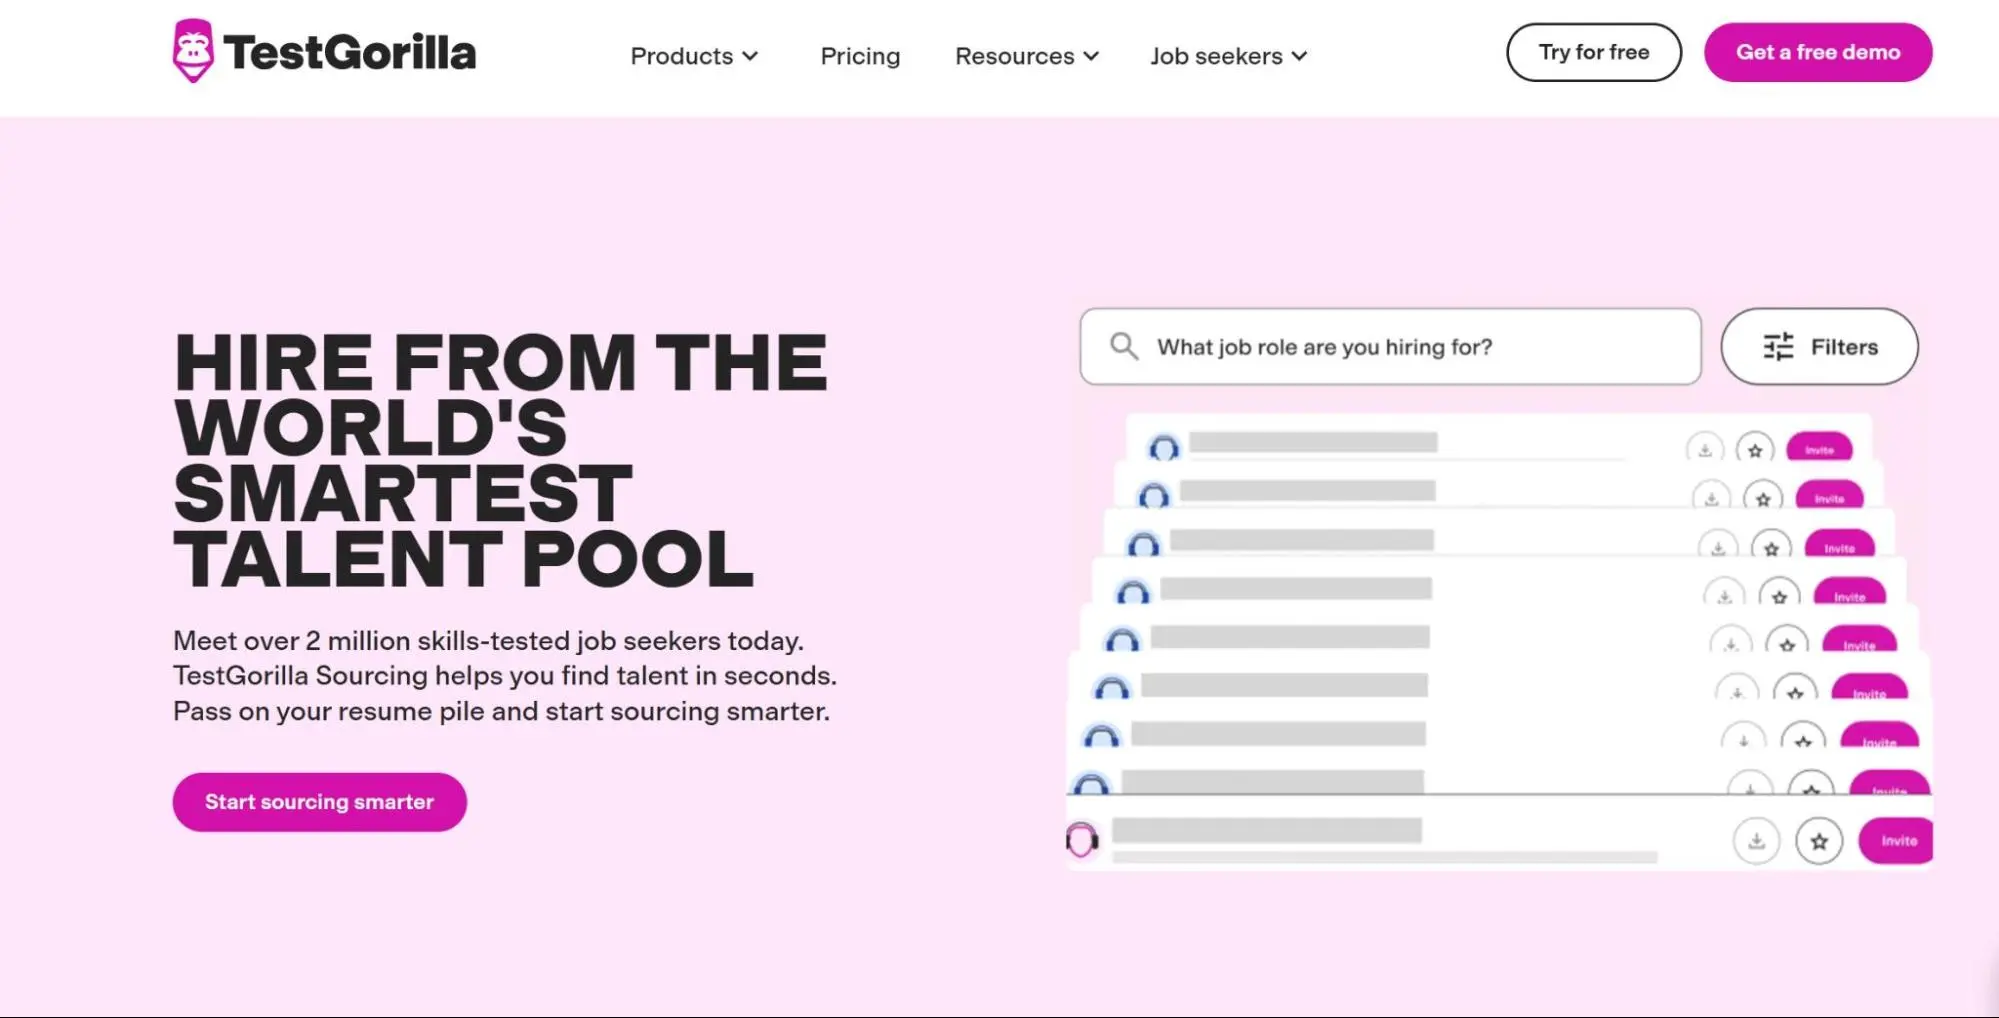Image resolution: width=1999 pixels, height=1018 pixels.
Task: Click blue headset avatar on top candidate row
Action: [1163, 449]
